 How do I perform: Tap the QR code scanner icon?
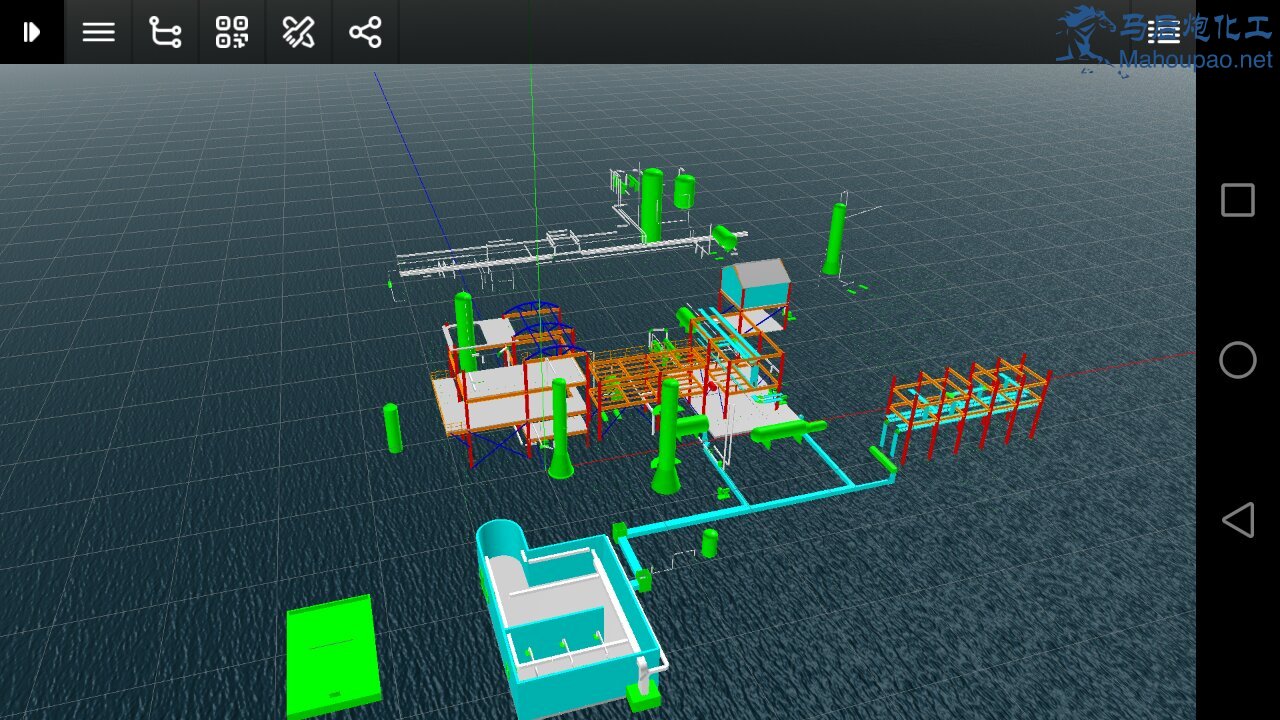tap(232, 32)
